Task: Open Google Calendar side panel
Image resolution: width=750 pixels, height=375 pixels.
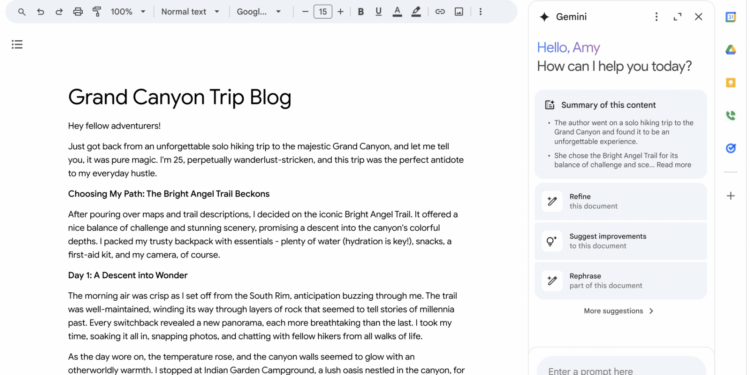Action: click(x=730, y=17)
